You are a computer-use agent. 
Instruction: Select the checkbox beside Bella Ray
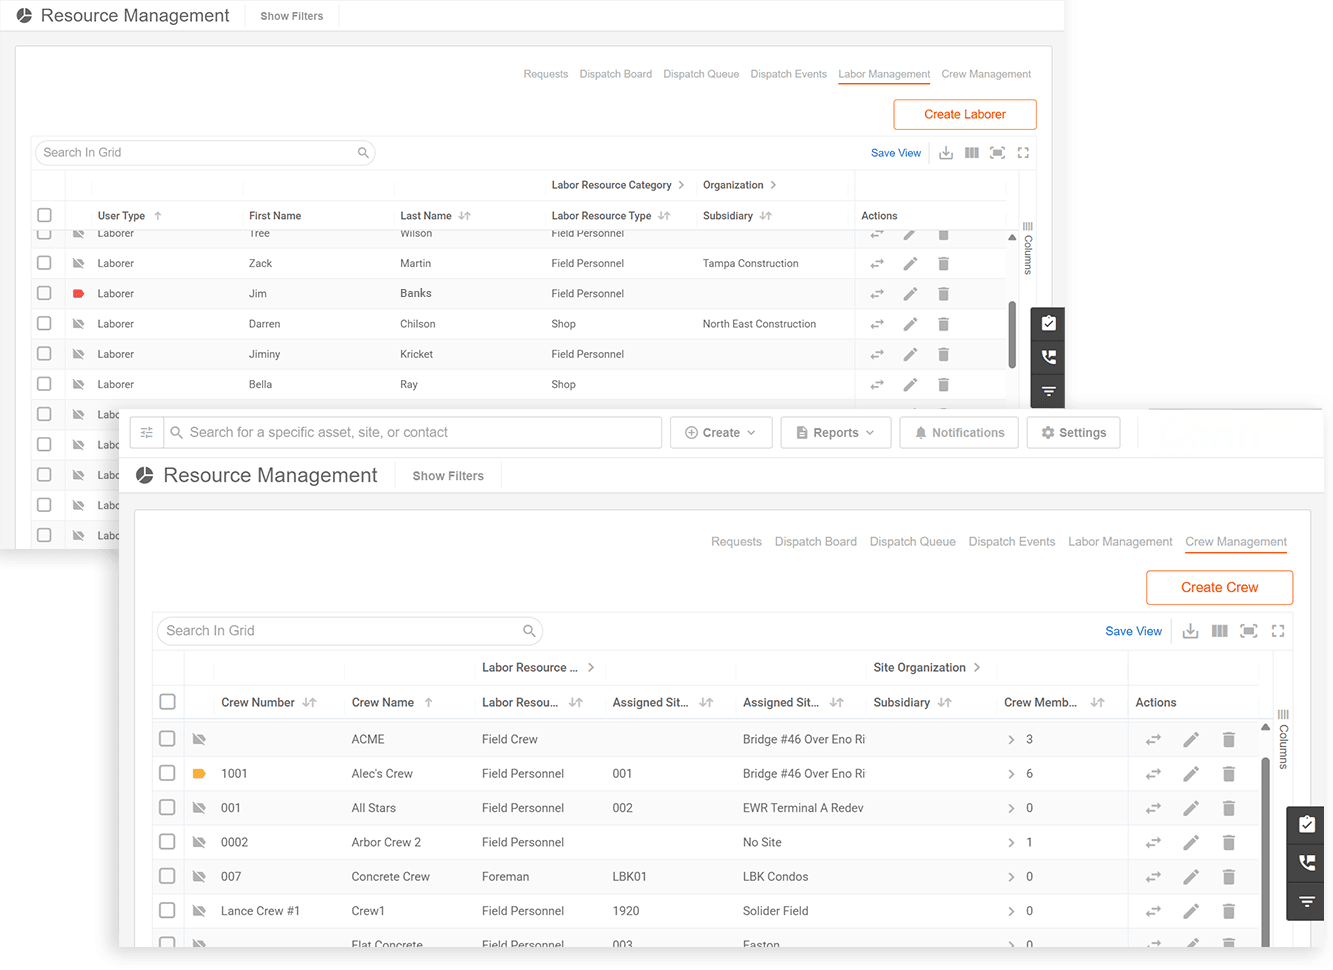point(44,383)
